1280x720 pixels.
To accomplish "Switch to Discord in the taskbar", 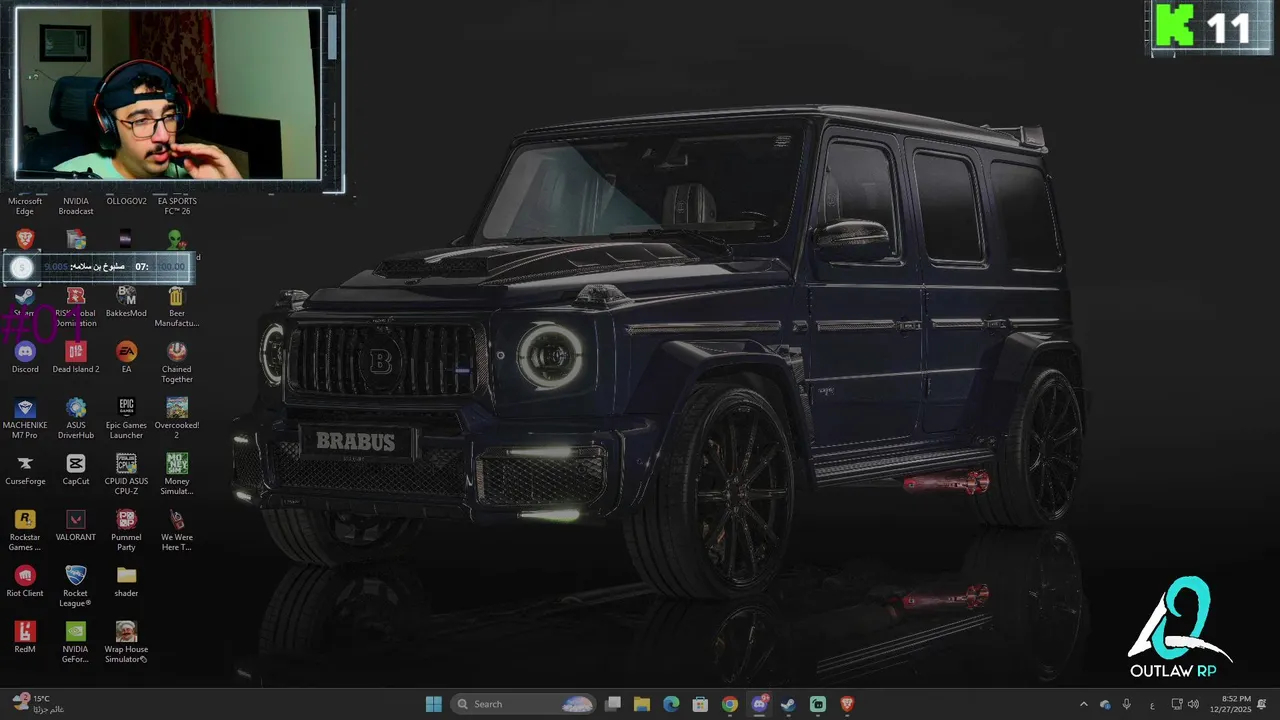I will pyautogui.click(x=759, y=704).
